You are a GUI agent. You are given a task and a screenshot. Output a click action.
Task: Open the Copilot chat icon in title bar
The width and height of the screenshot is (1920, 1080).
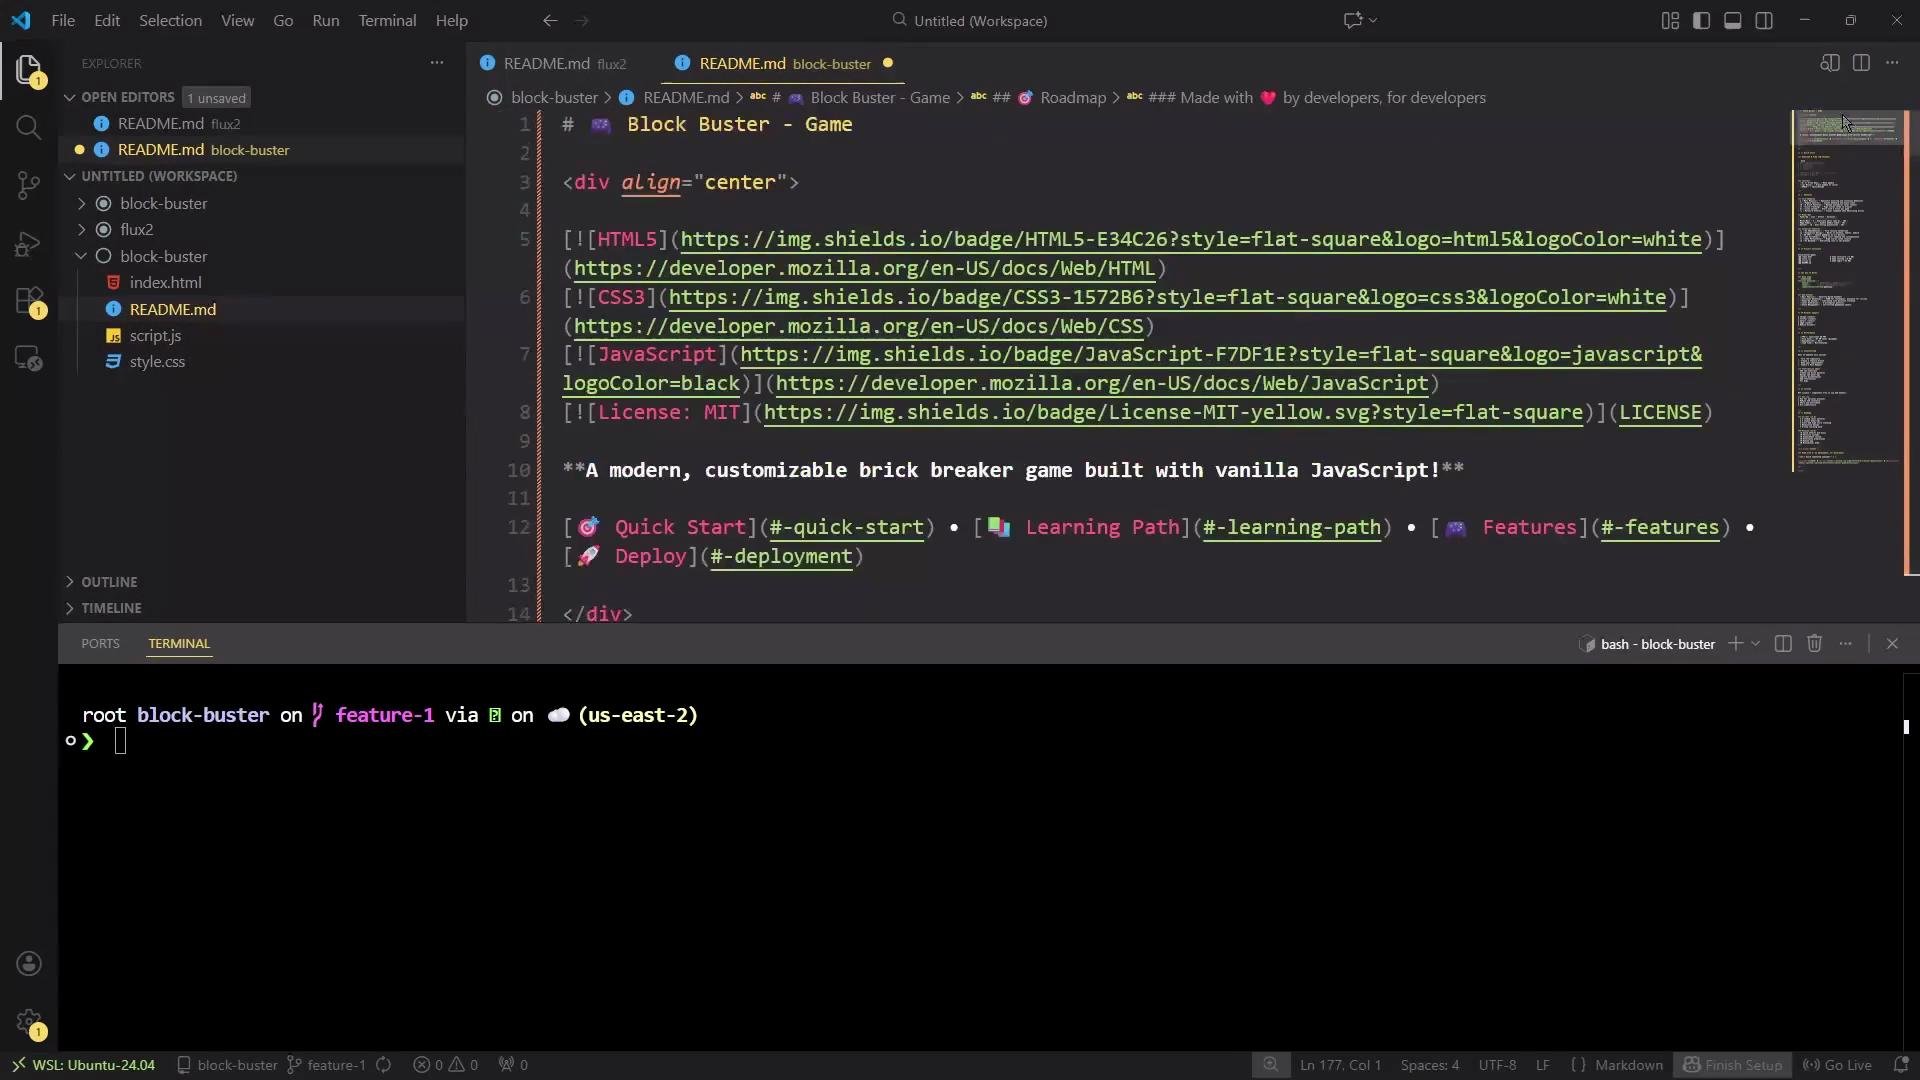[x=1353, y=20]
